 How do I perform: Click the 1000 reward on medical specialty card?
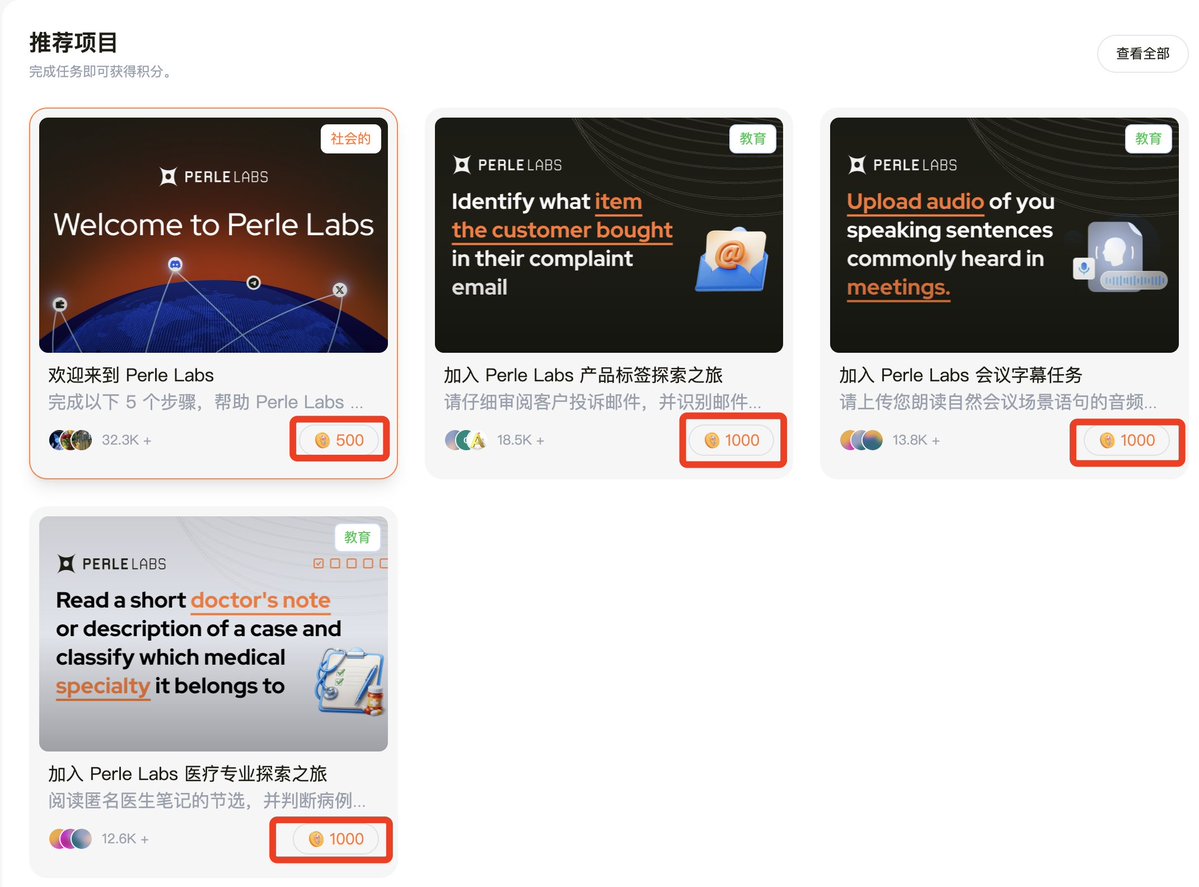tap(336, 839)
